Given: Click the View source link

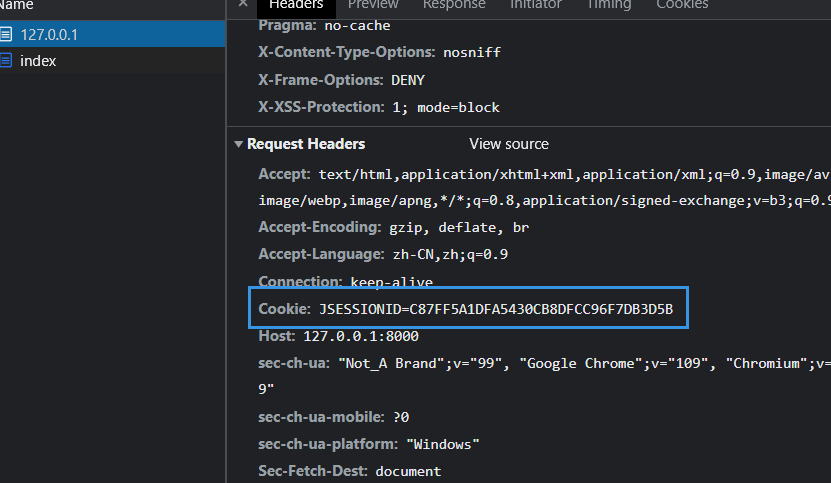Looking at the screenshot, I should click(x=509, y=144).
